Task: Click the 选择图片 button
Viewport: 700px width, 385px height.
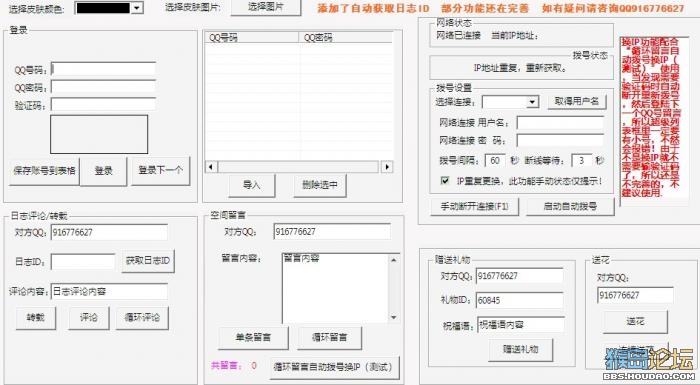Action: coord(266,7)
